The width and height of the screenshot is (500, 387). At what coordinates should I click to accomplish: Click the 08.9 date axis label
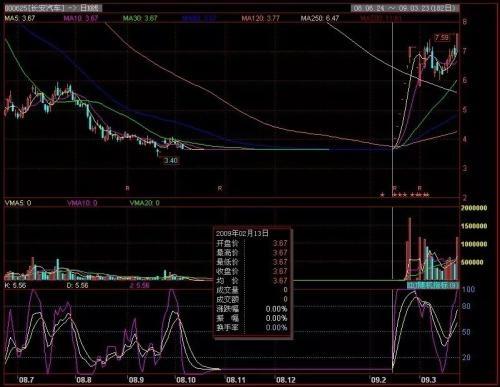(x=136, y=380)
